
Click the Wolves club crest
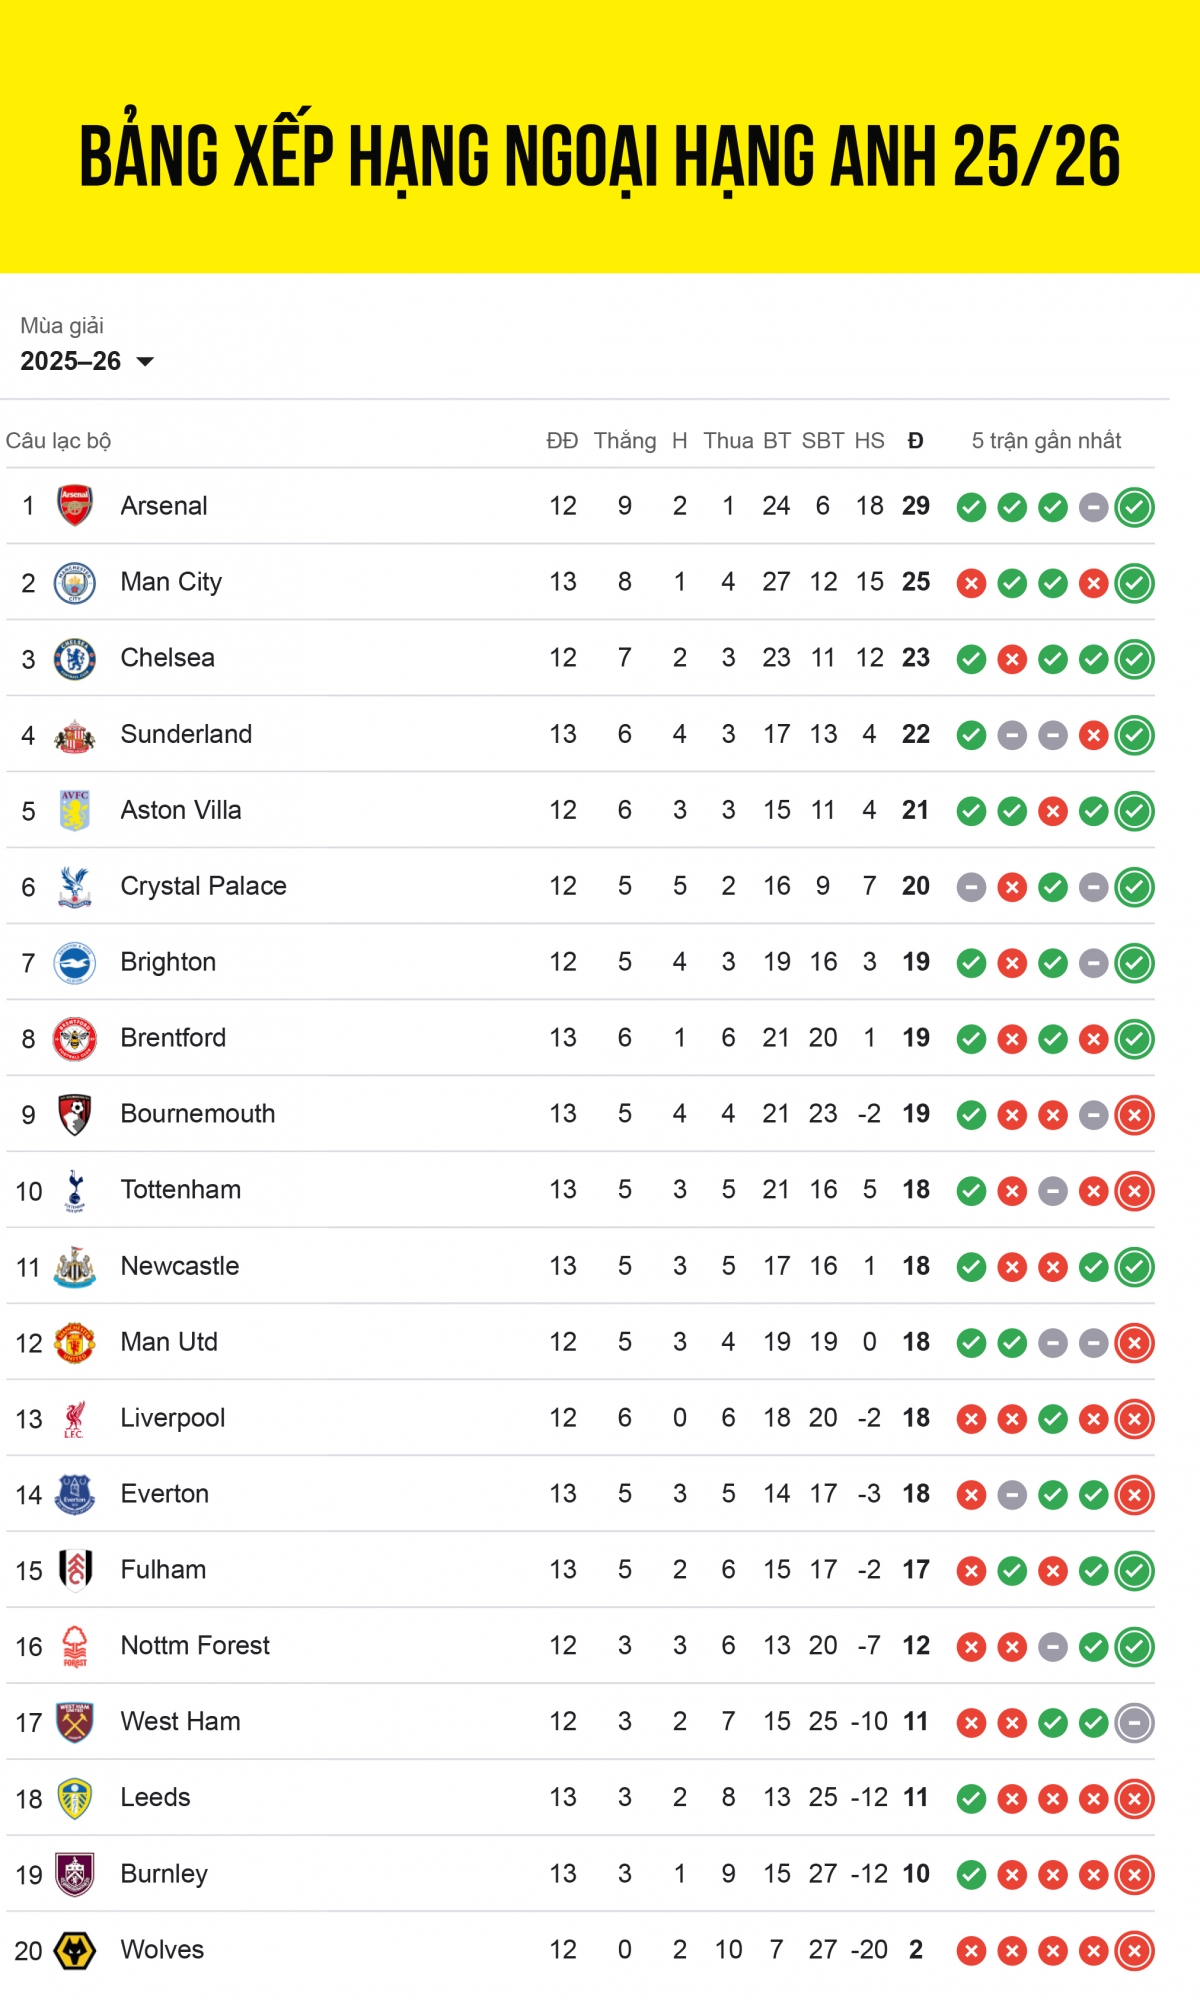(x=75, y=1950)
